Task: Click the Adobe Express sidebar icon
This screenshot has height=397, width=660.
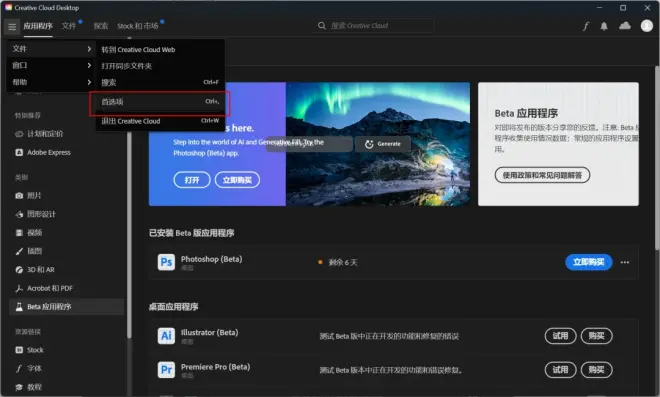Action: click(19, 152)
